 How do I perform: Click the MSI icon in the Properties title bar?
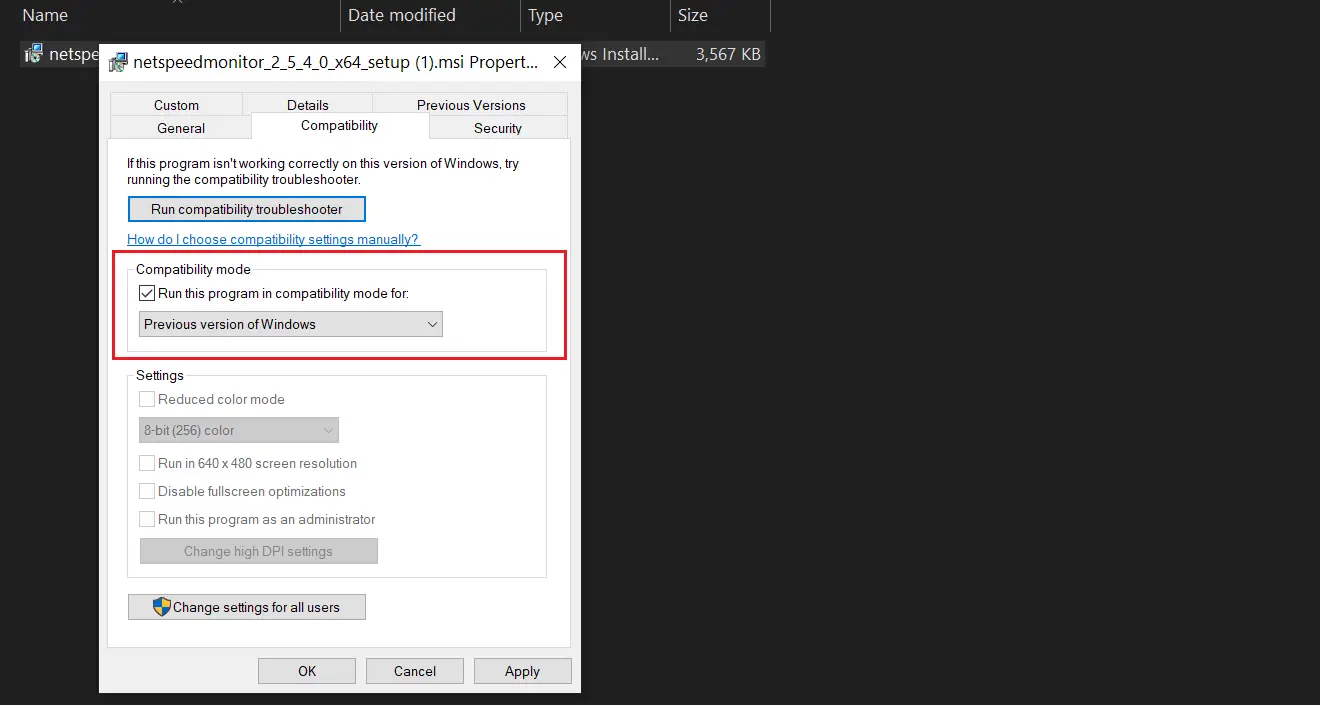(x=118, y=62)
